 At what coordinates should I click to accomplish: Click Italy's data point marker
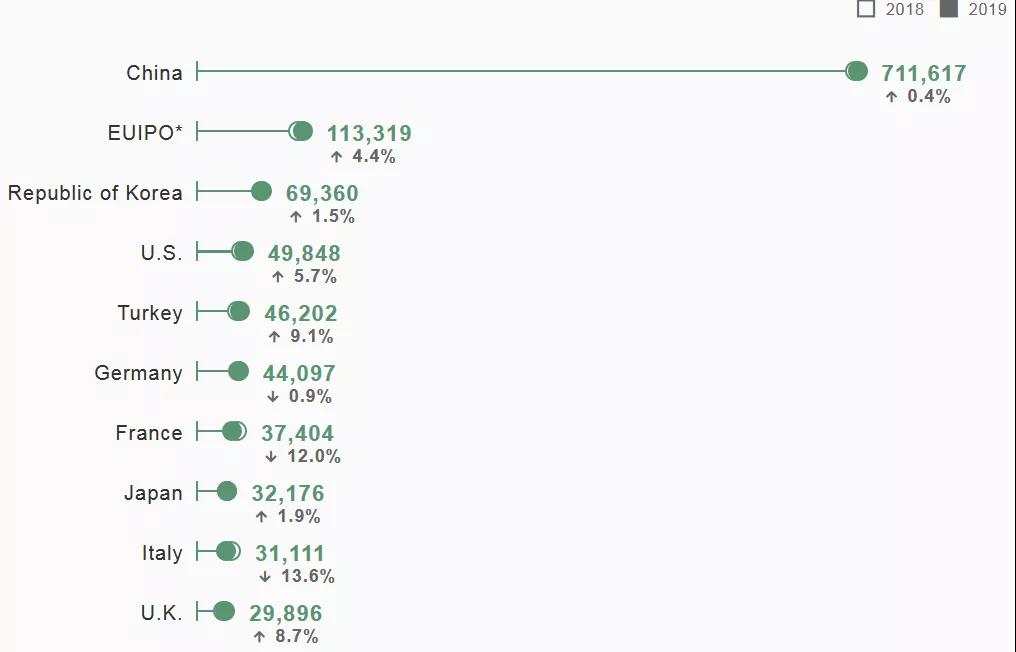point(227,551)
